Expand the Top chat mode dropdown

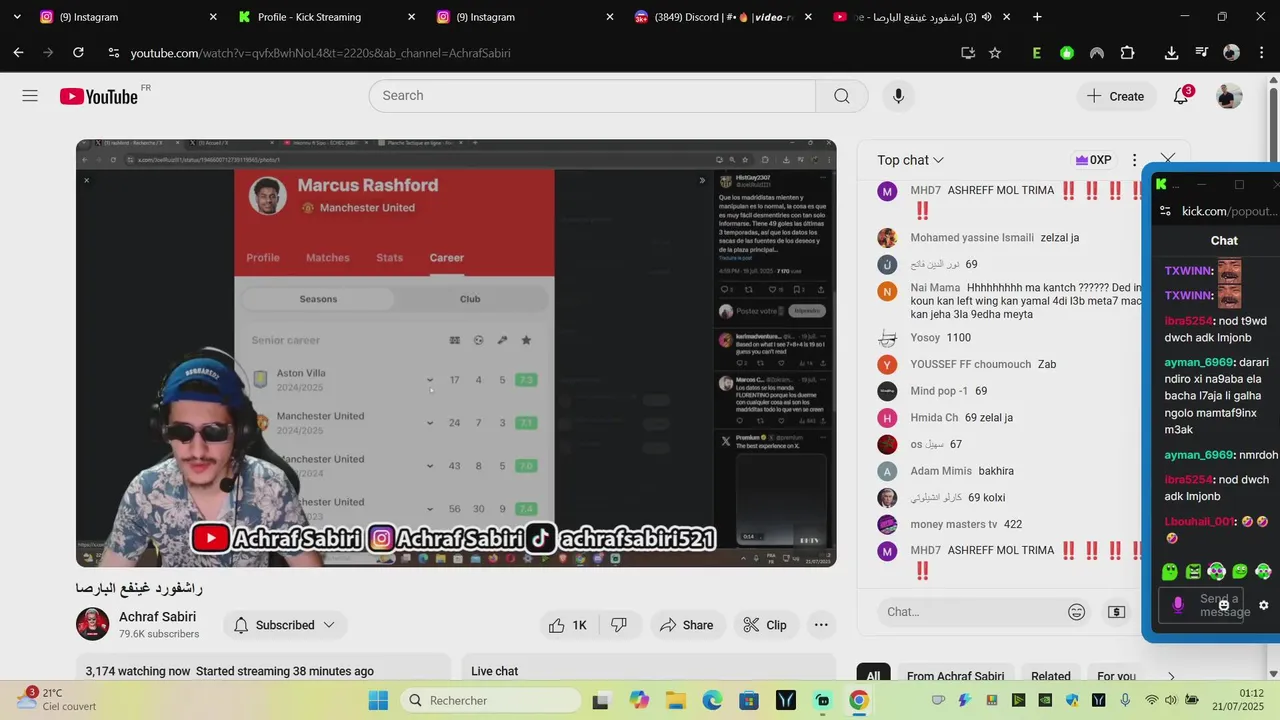pos(911,160)
